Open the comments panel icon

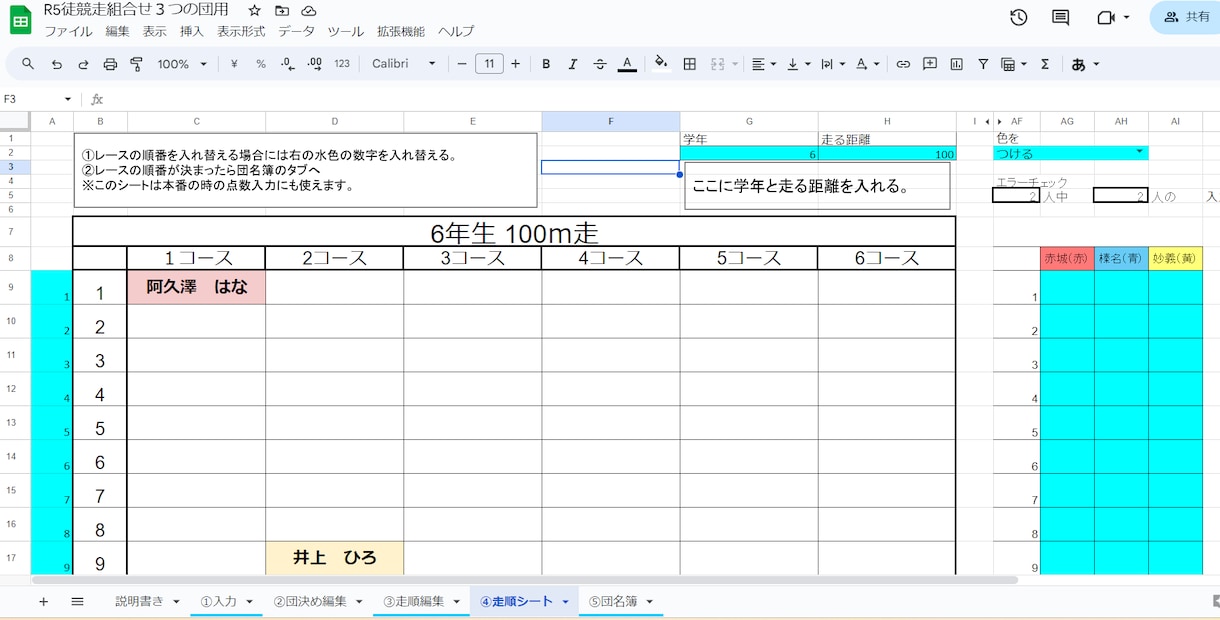[x=1061, y=17]
